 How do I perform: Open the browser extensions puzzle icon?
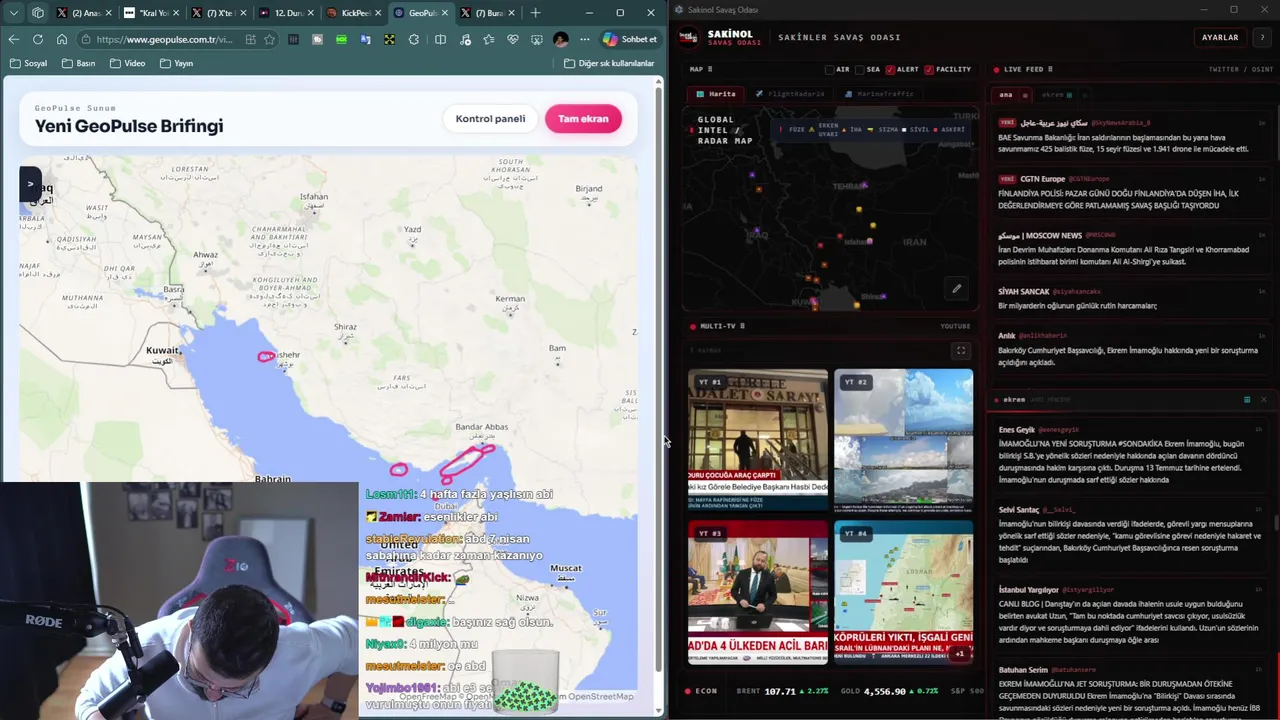[x=414, y=39]
